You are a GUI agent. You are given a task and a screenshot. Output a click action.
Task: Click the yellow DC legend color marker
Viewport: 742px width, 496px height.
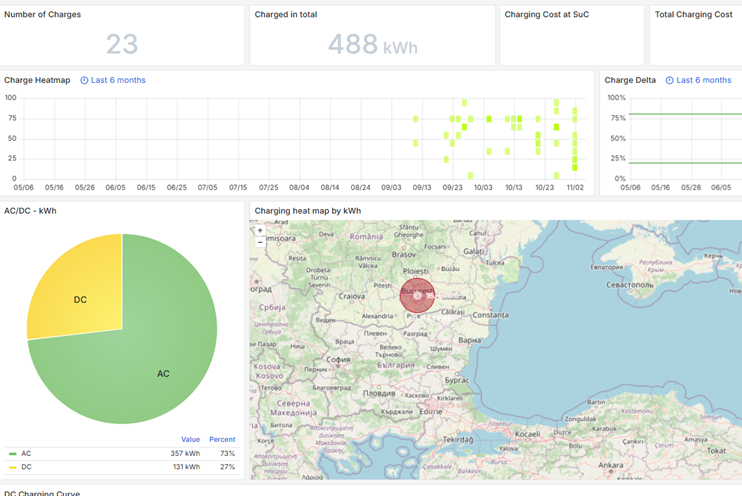click(13, 467)
